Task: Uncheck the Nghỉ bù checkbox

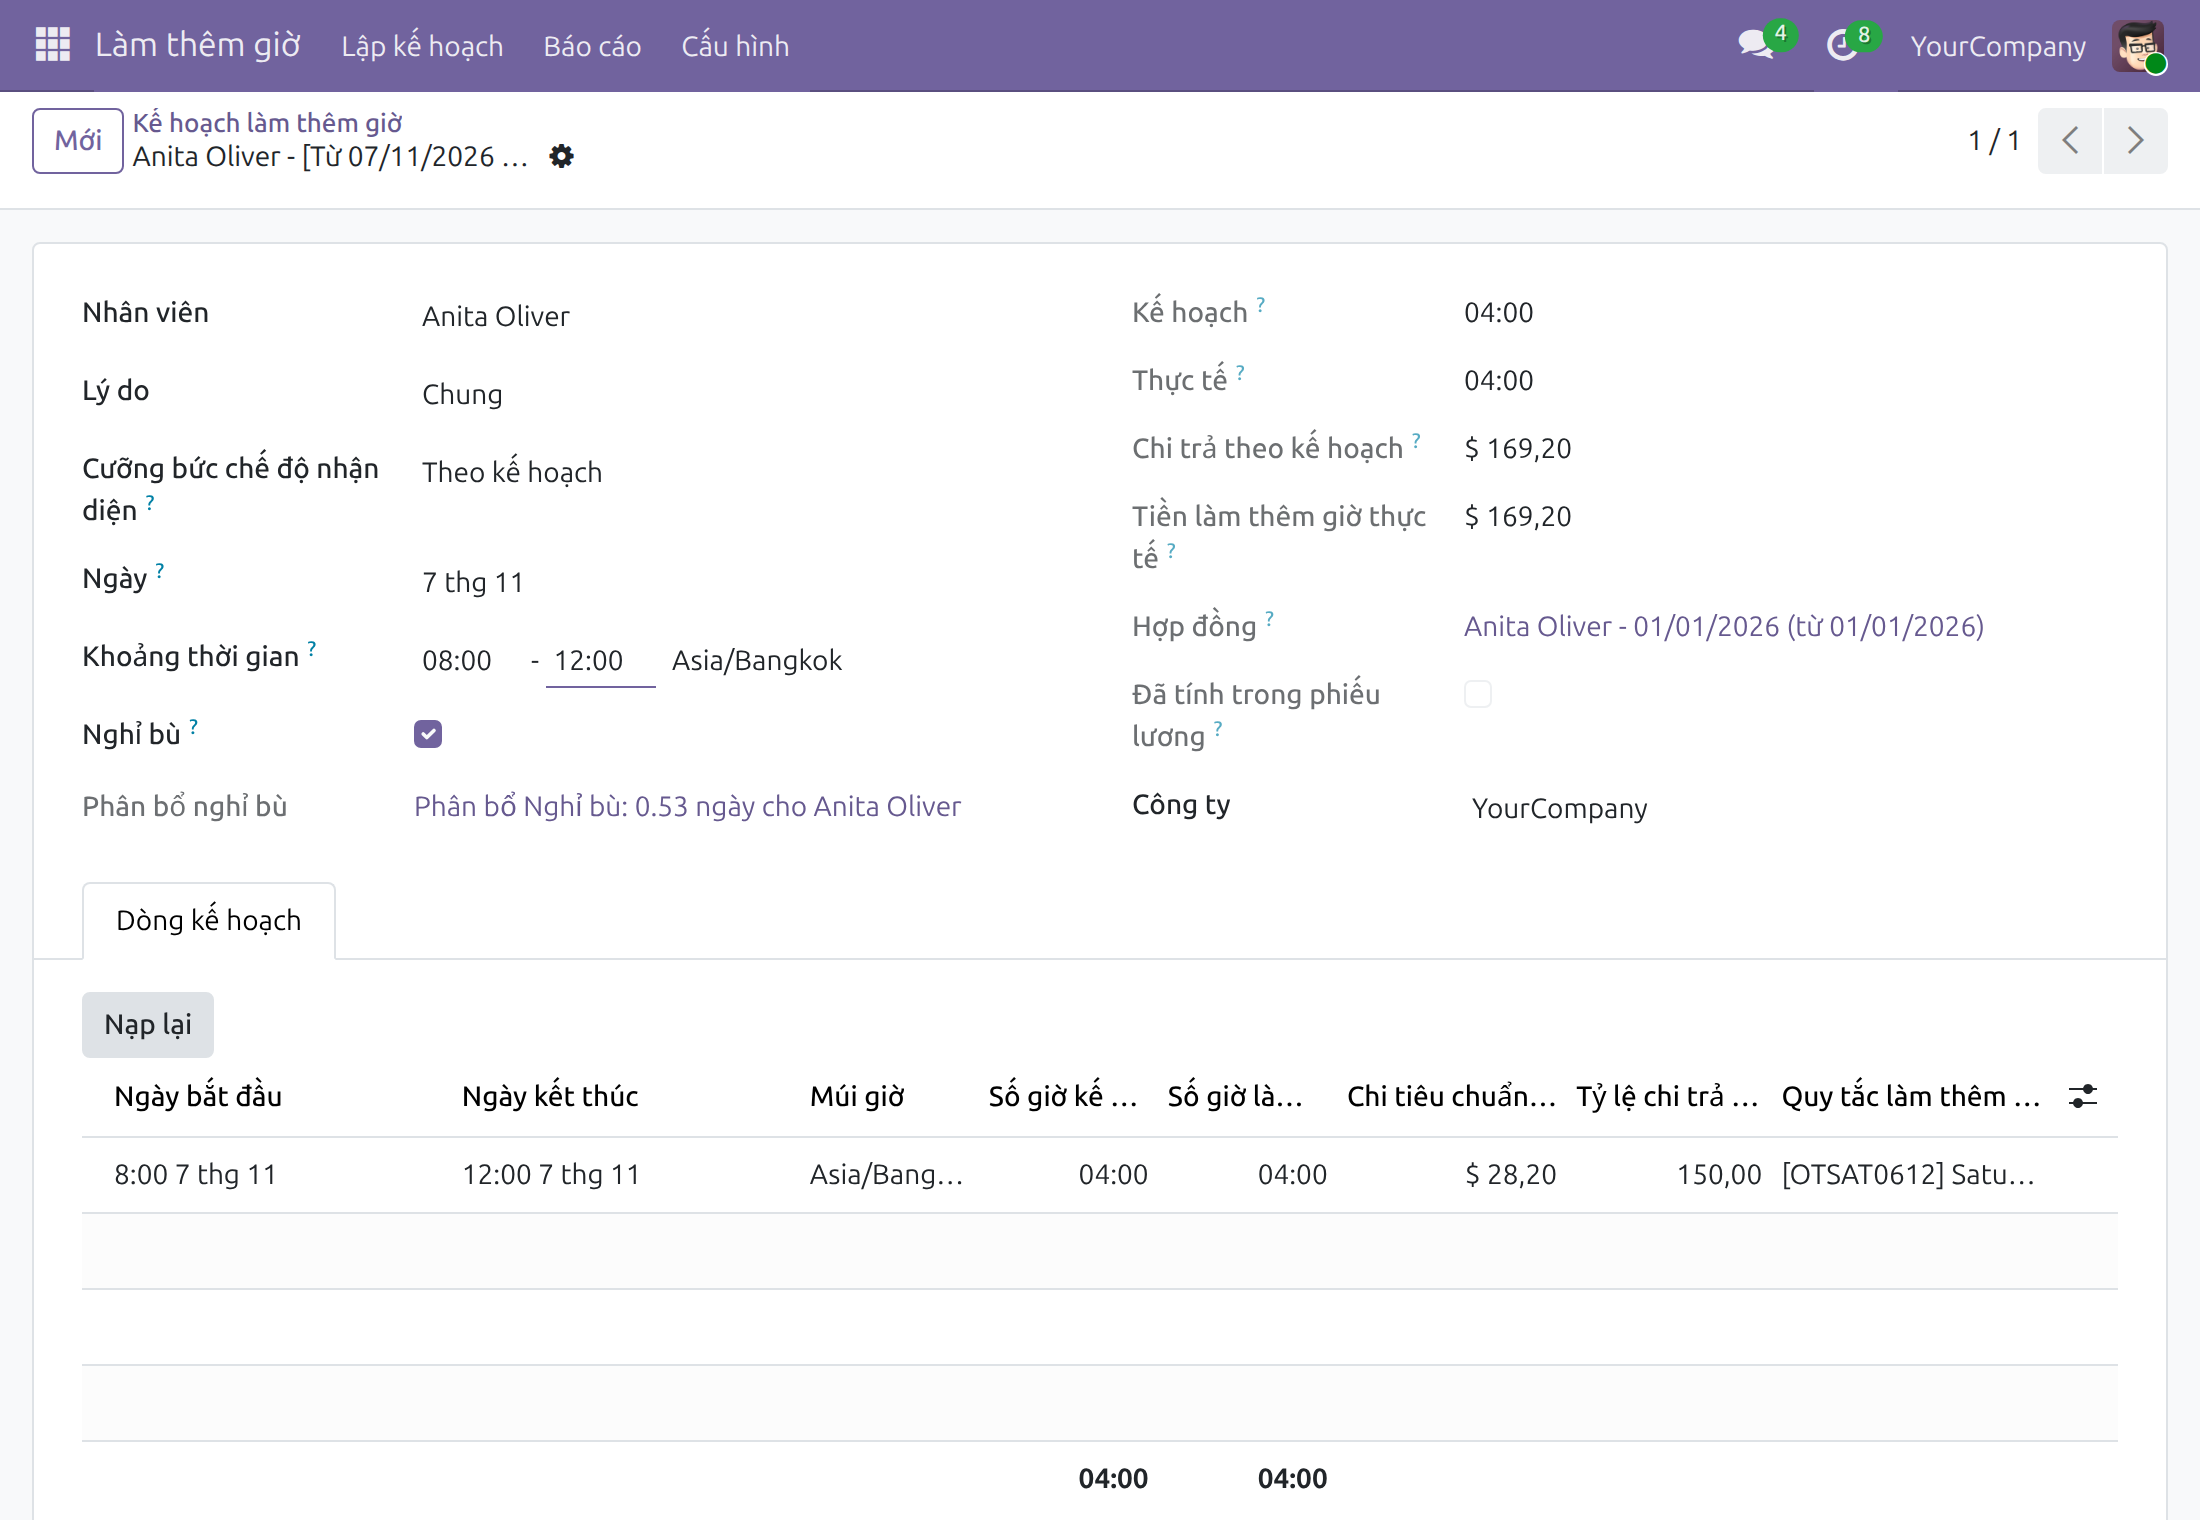Action: (428, 734)
